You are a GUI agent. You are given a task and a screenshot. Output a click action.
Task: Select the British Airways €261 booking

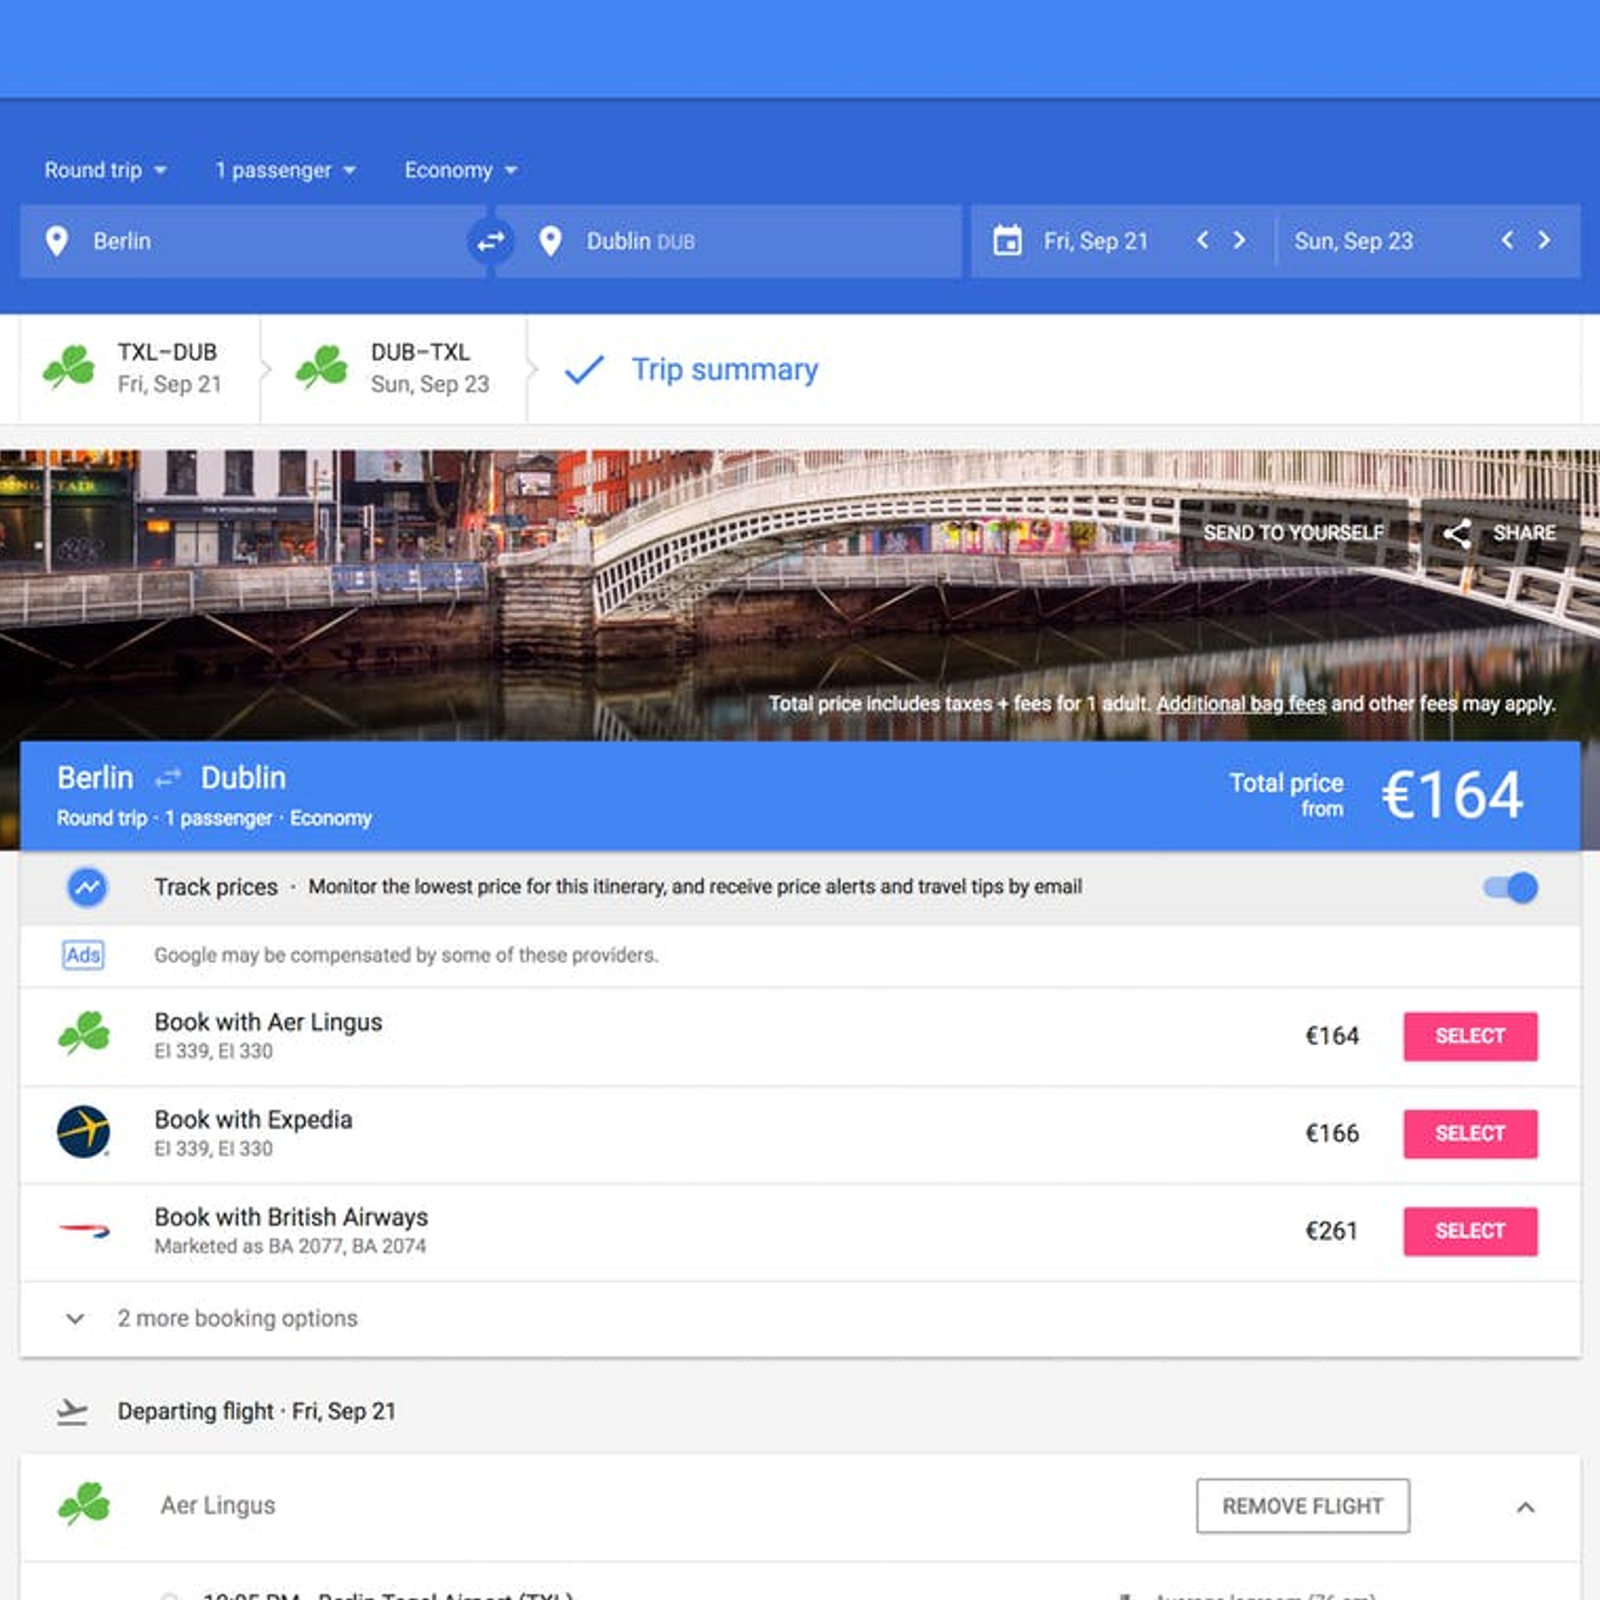[1470, 1231]
